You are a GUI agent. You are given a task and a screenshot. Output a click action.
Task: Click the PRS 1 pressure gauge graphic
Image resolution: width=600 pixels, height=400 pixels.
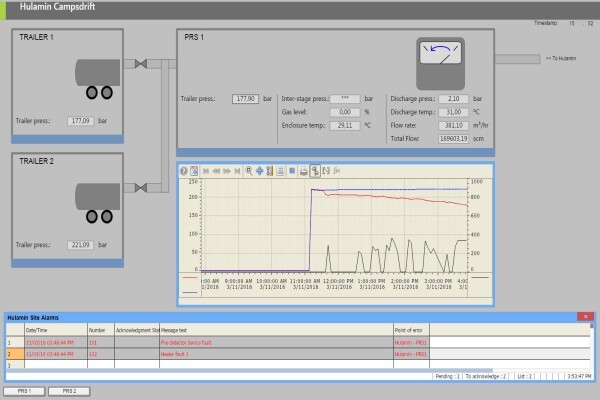click(440, 64)
